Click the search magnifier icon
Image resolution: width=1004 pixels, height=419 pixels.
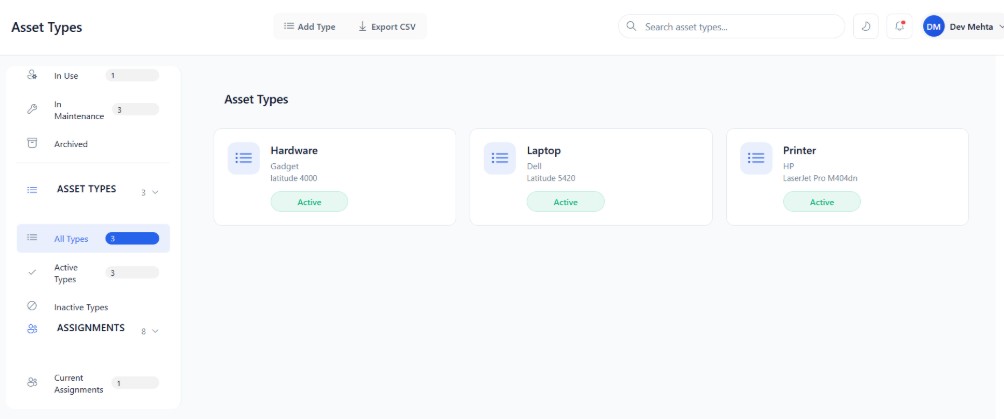(x=631, y=27)
